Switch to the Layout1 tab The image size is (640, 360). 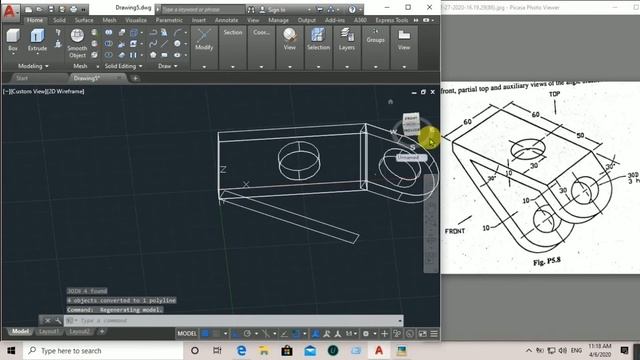pos(49,331)
